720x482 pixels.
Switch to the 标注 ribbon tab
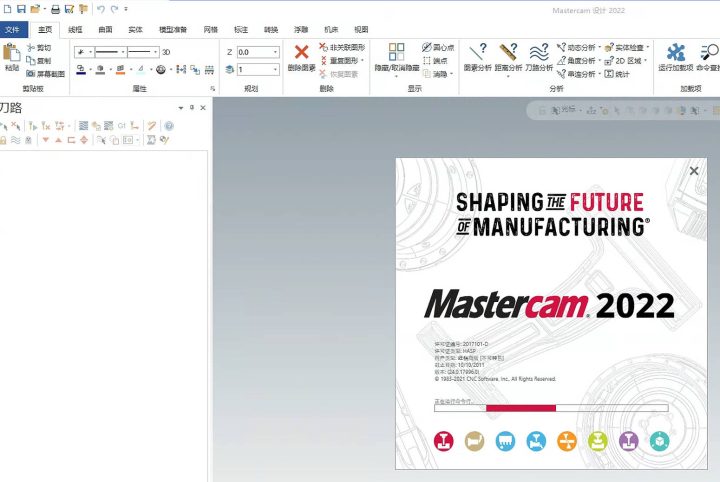point(241,29)
